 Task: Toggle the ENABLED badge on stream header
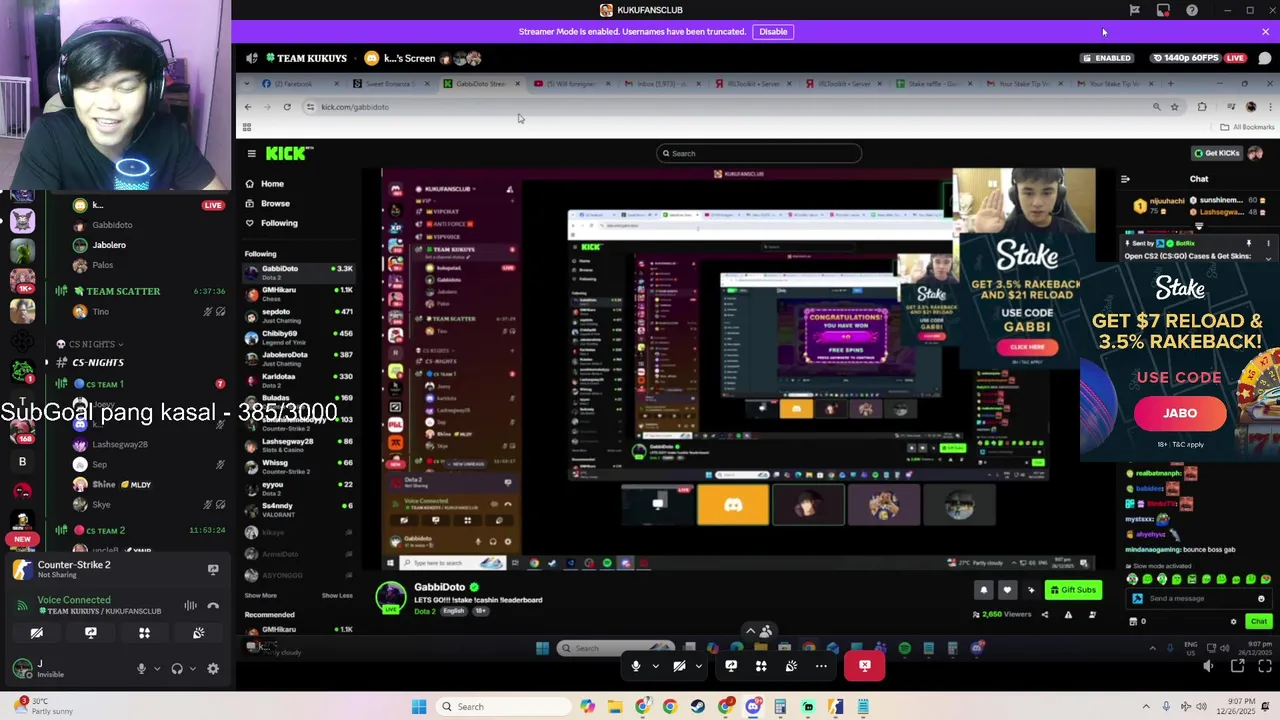[1107, 58]
